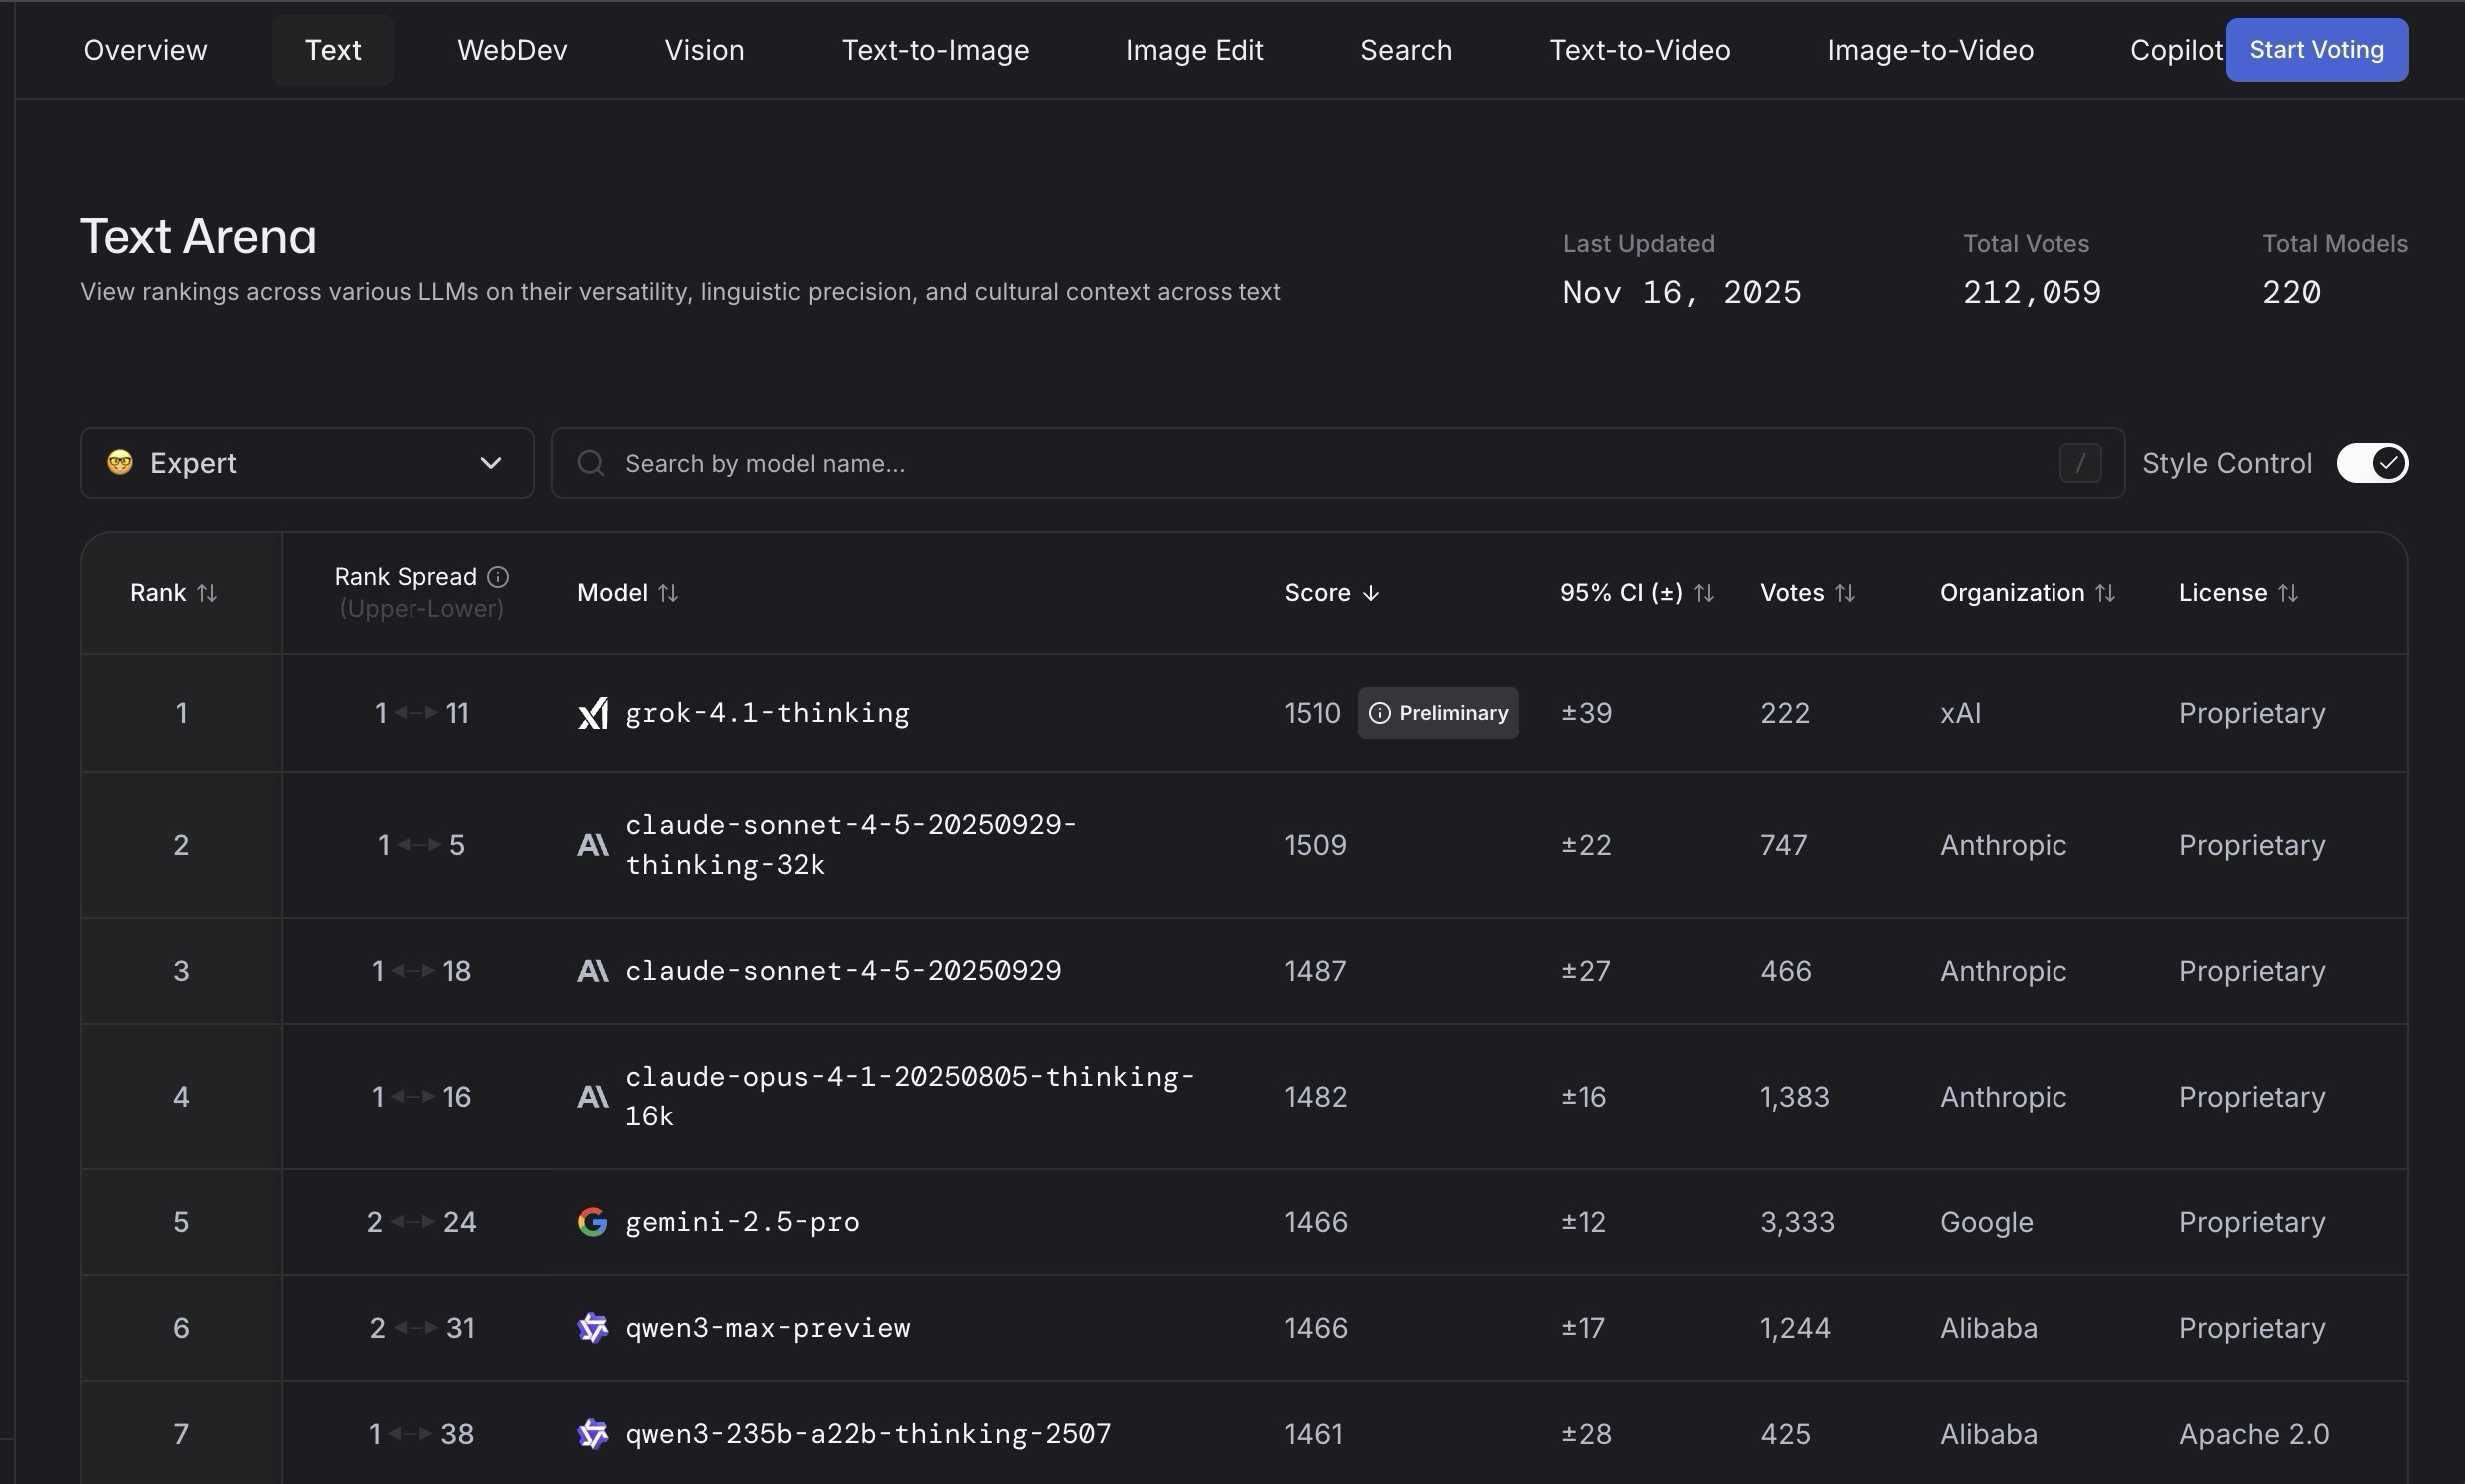The height and width of the screenshot is (1484, 2465).
Task: Click the Preliminary badge info icon
Action: pos(1380,713)
